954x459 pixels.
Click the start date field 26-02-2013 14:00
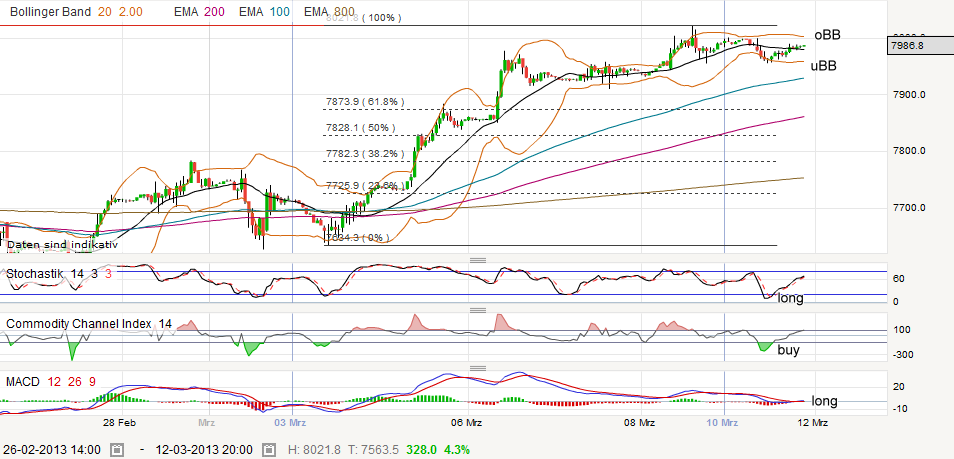pyautogui.click(x=50, y=450)
